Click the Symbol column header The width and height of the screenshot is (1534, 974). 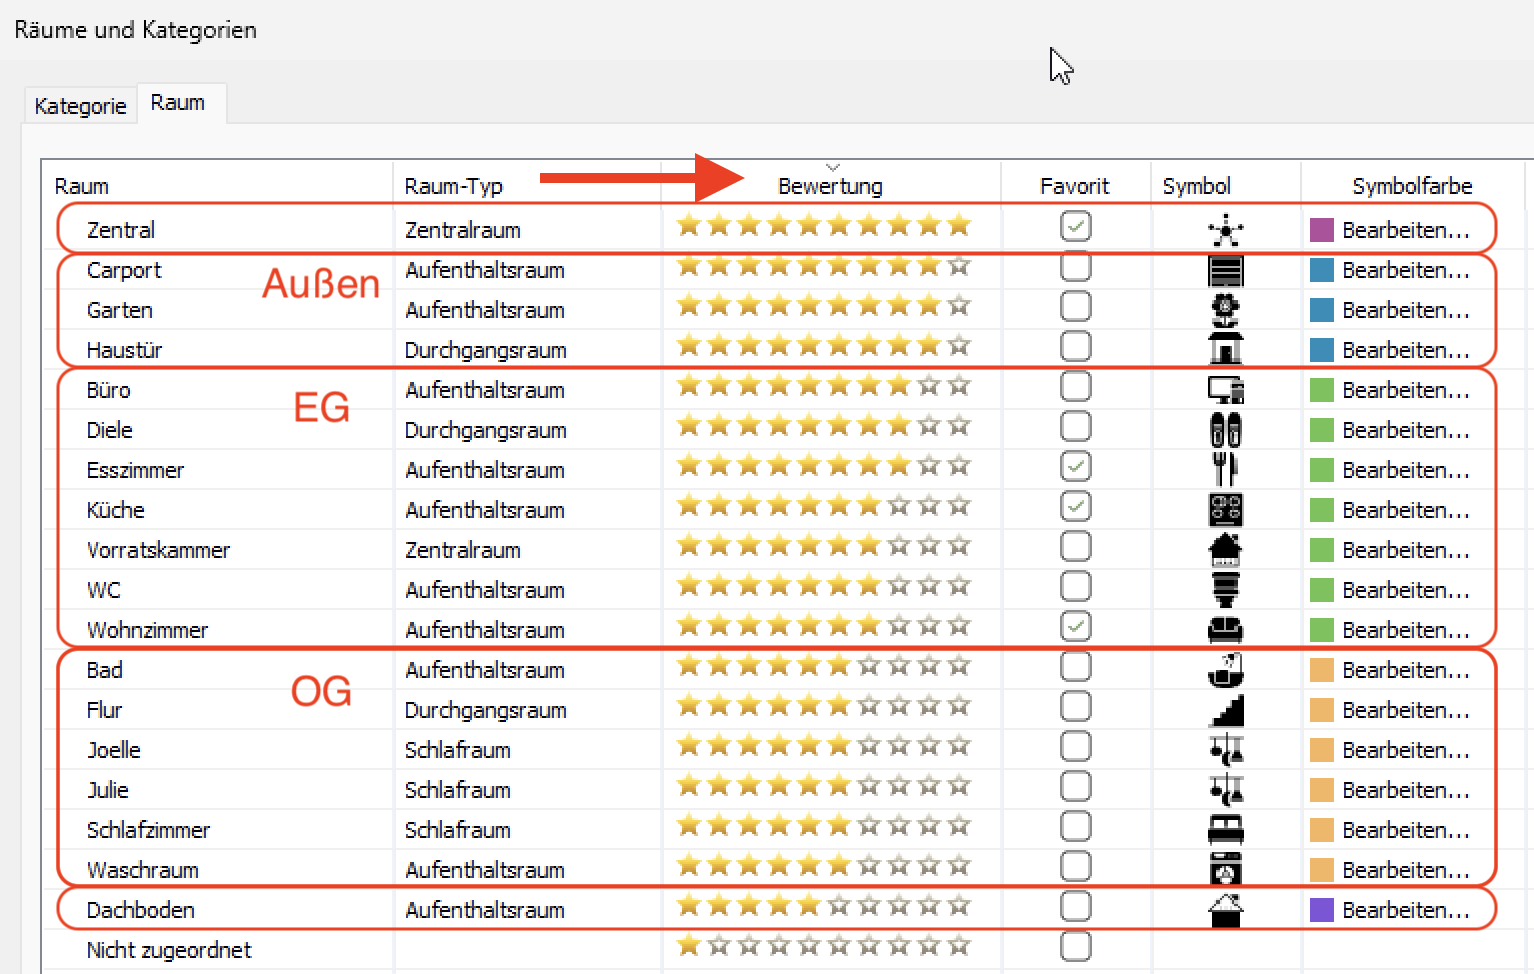pos(1196,186)
